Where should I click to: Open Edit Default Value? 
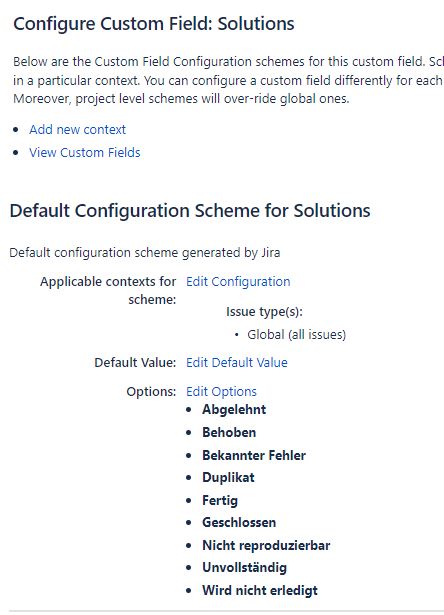click(x=237, y=362)
